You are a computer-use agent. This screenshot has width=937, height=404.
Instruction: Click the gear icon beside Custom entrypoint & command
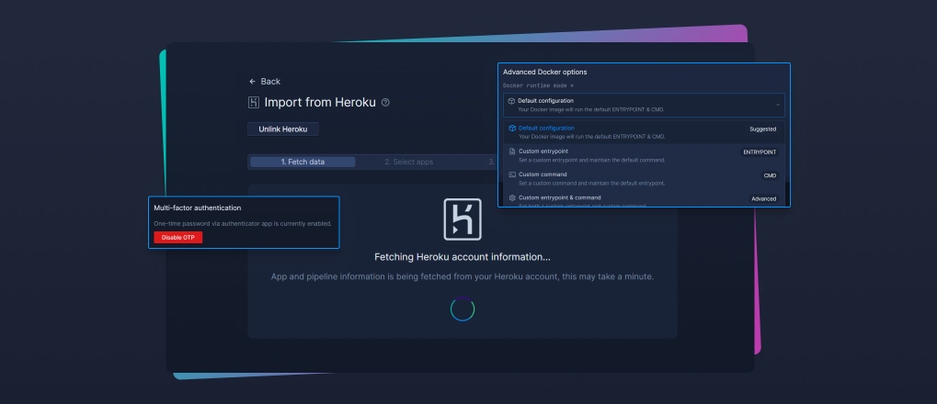click(x=512, y=198)
